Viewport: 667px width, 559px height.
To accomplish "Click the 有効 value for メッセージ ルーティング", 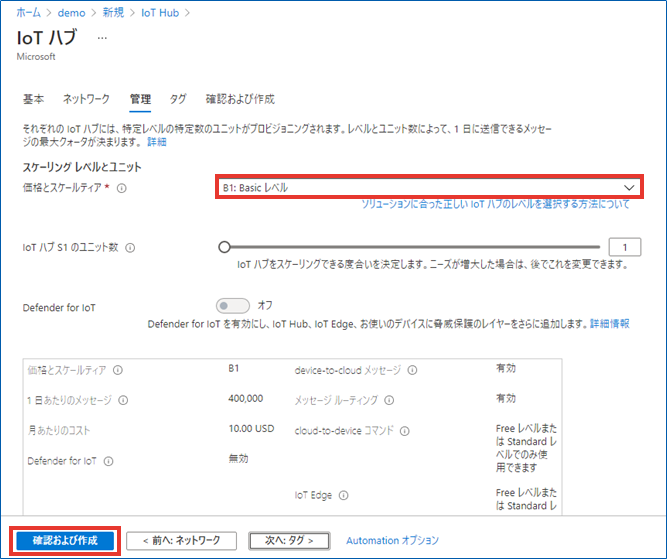I will point(506,399).
